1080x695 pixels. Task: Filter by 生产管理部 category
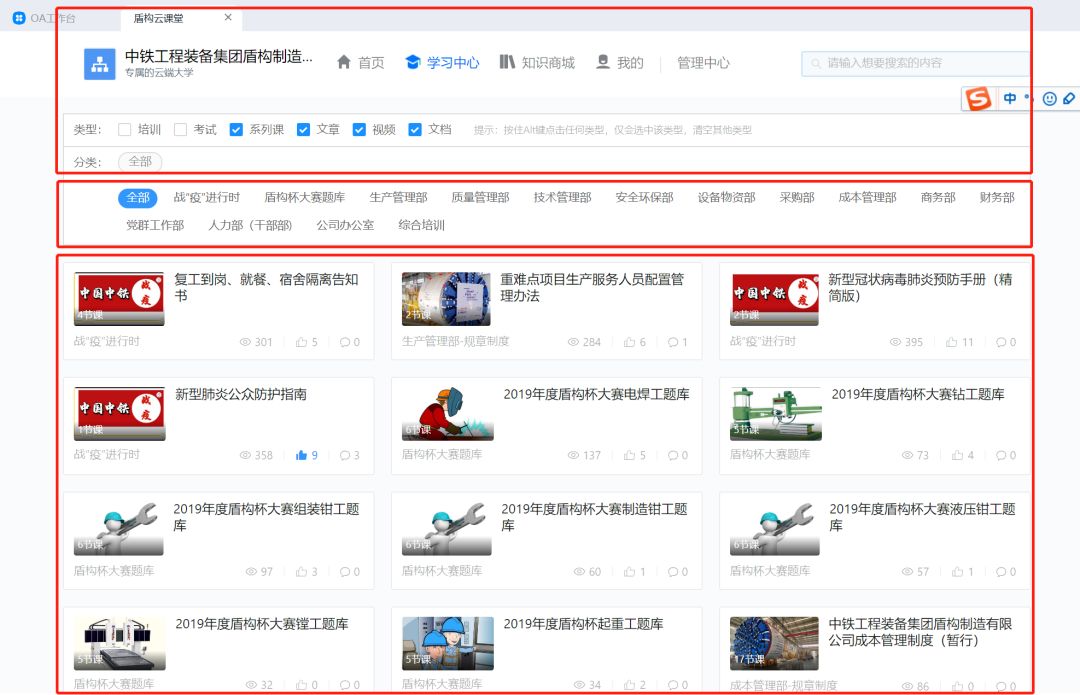pyautogui.click(x=398, y=198)
